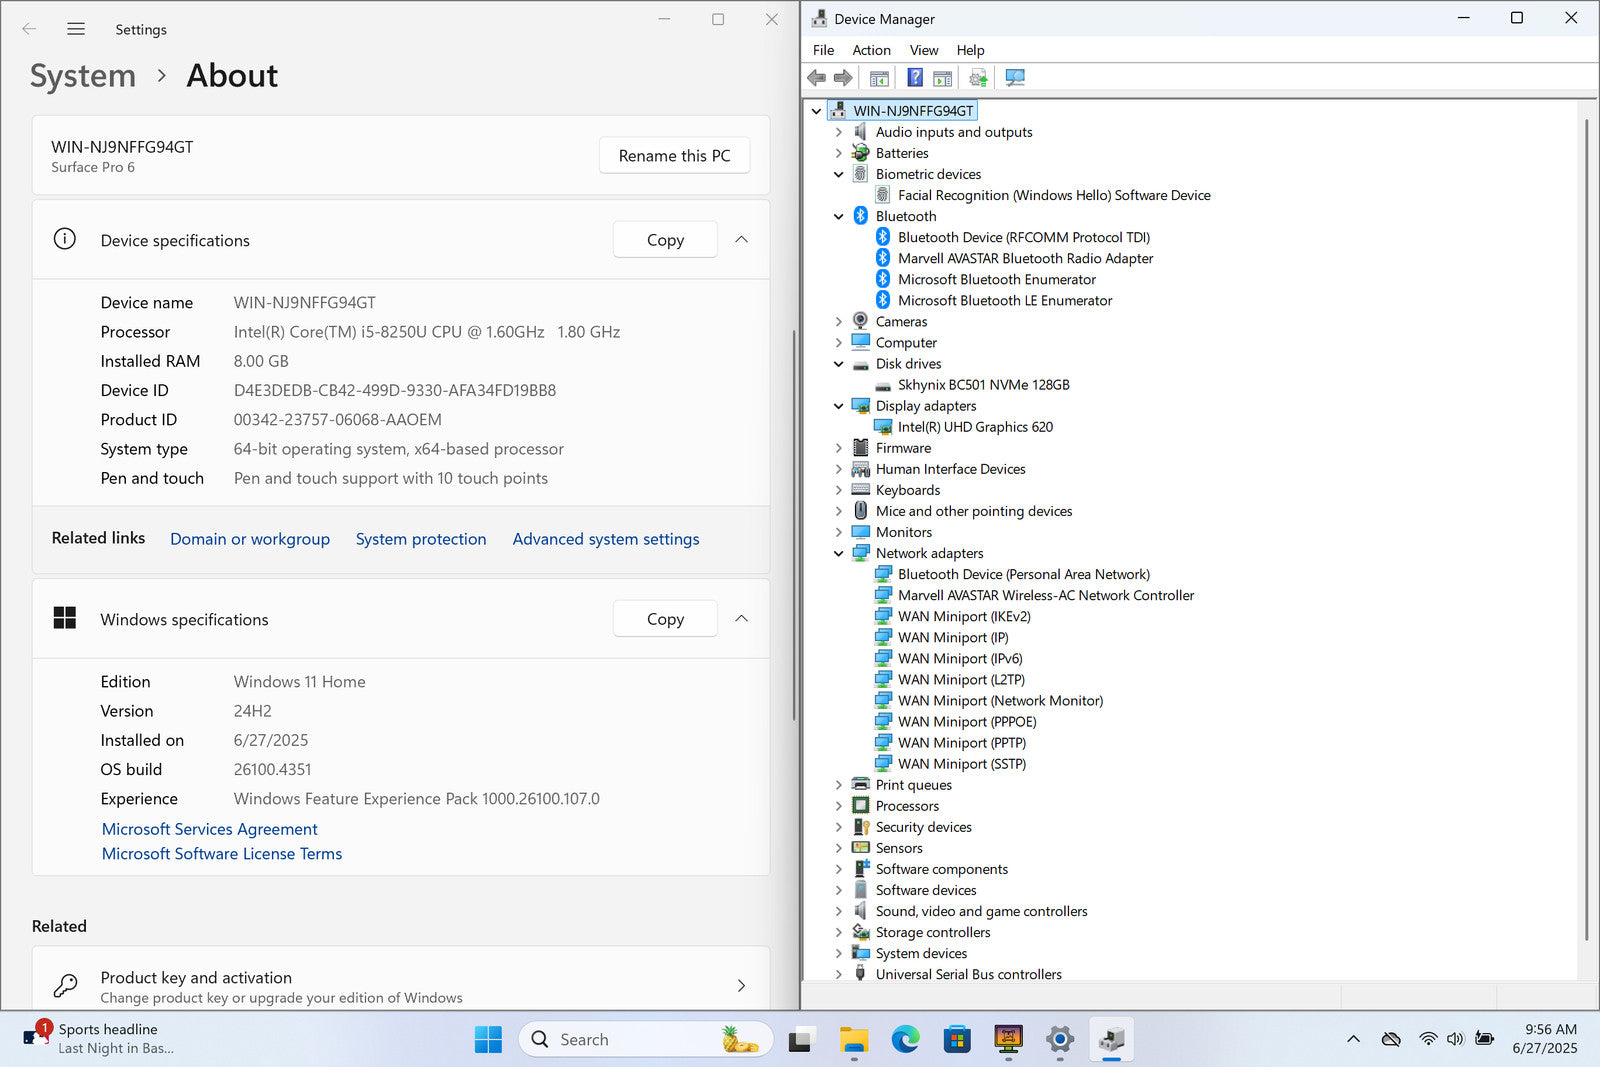The width and height of the screenshot is (1600, 1067).
Task: Collapse the WIN-NJ9NFFG94GT root node
Action: click(x=816, y=111)
